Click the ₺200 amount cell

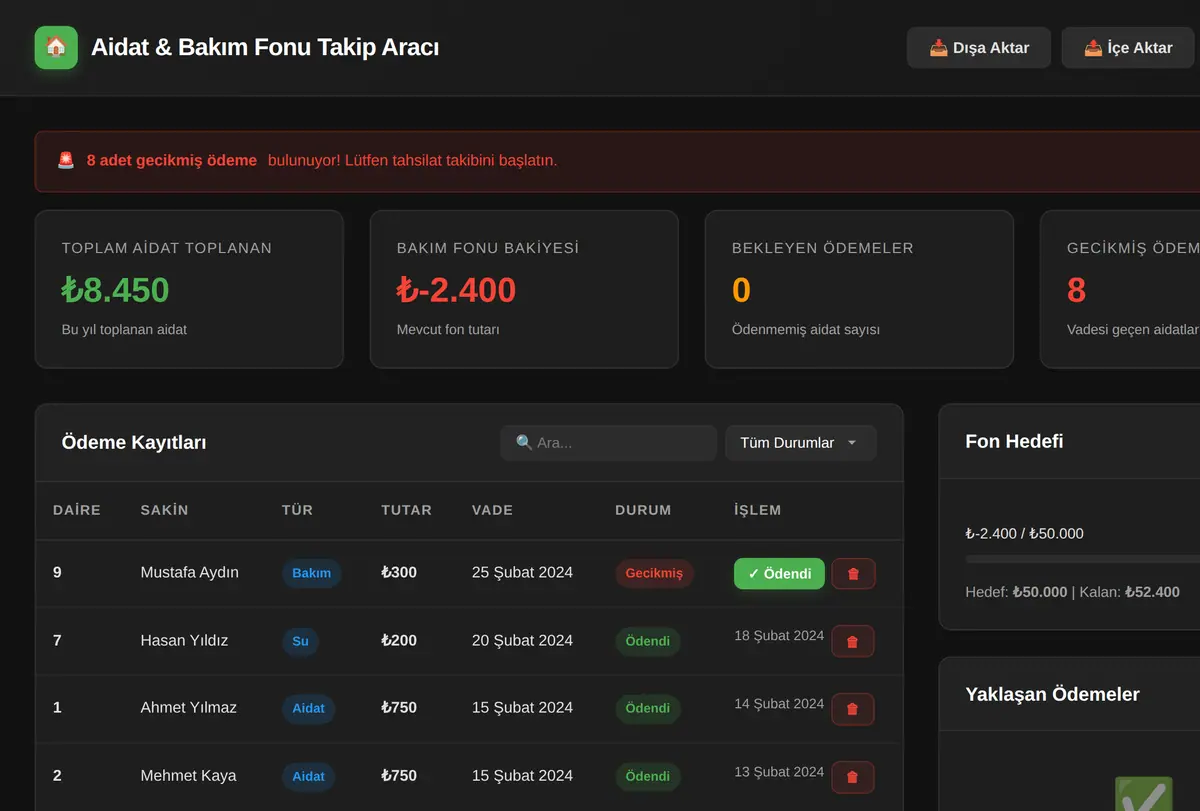click(x=399, y=640)
